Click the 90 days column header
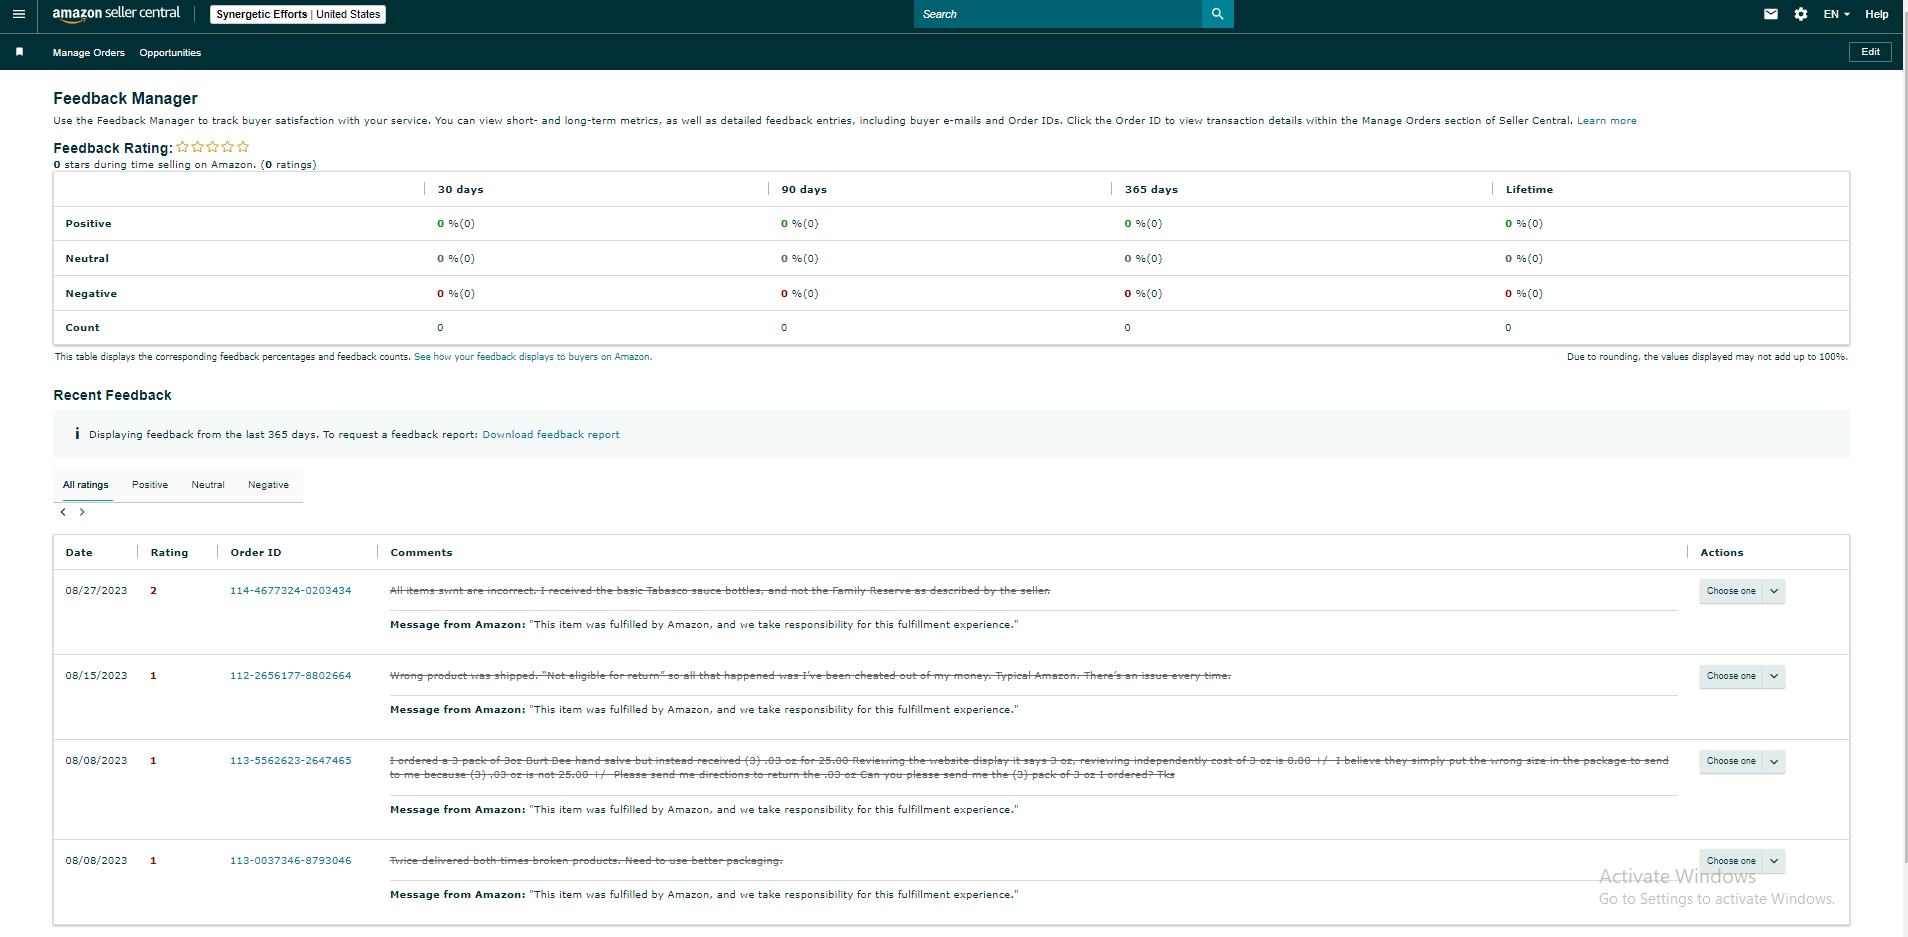 coord(804,190)
